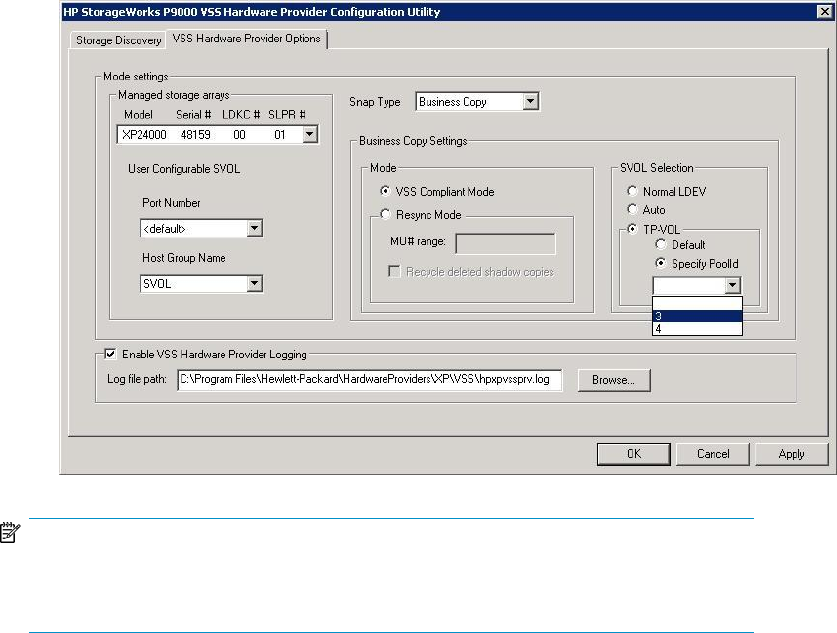
Task: Choose pool ID 3 from the list
Action: coord(696,316)
